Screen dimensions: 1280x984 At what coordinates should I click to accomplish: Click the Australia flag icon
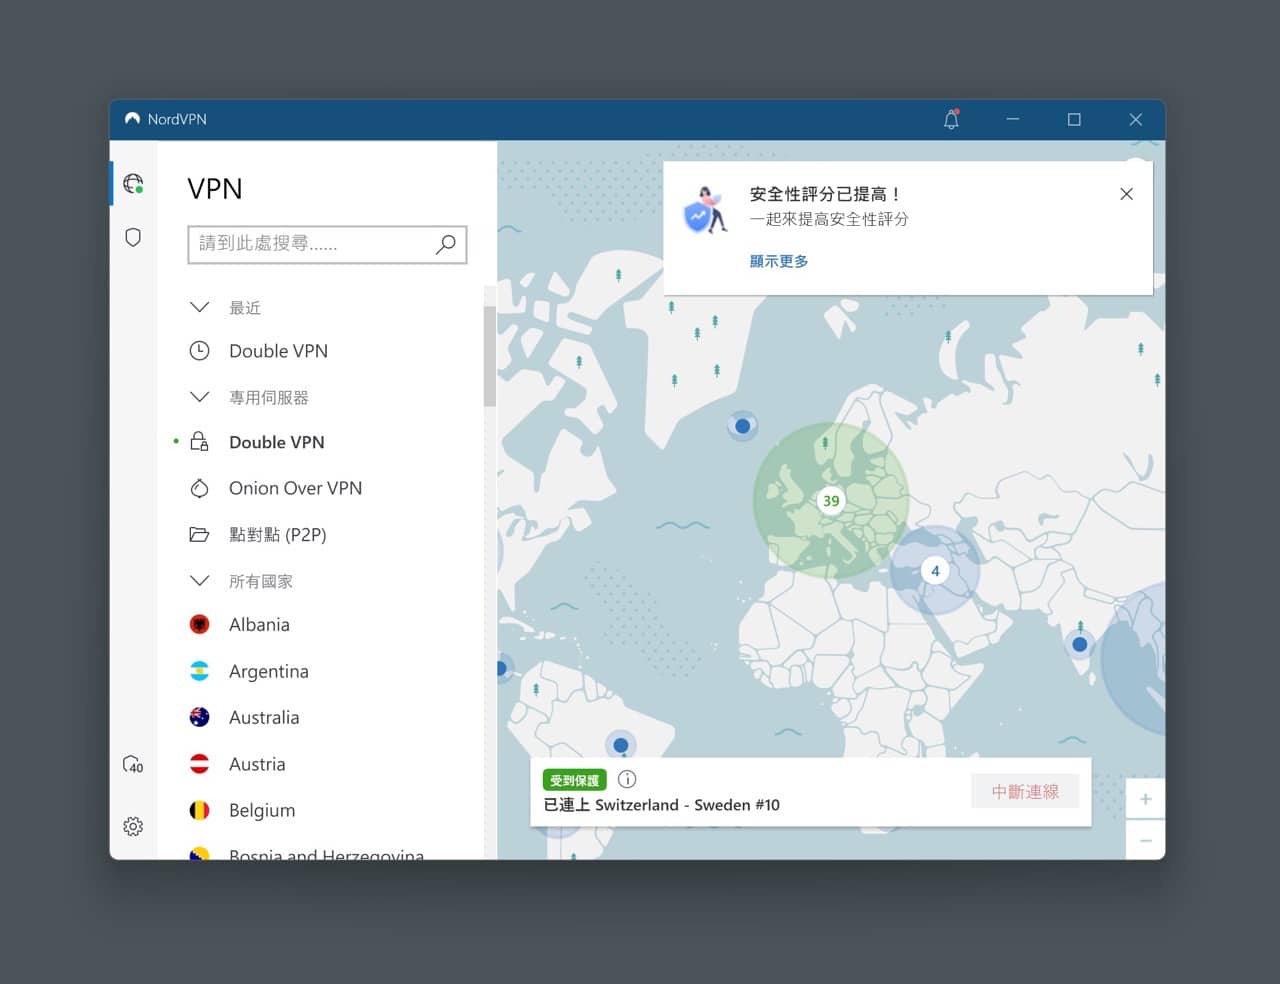pos(200,717)
